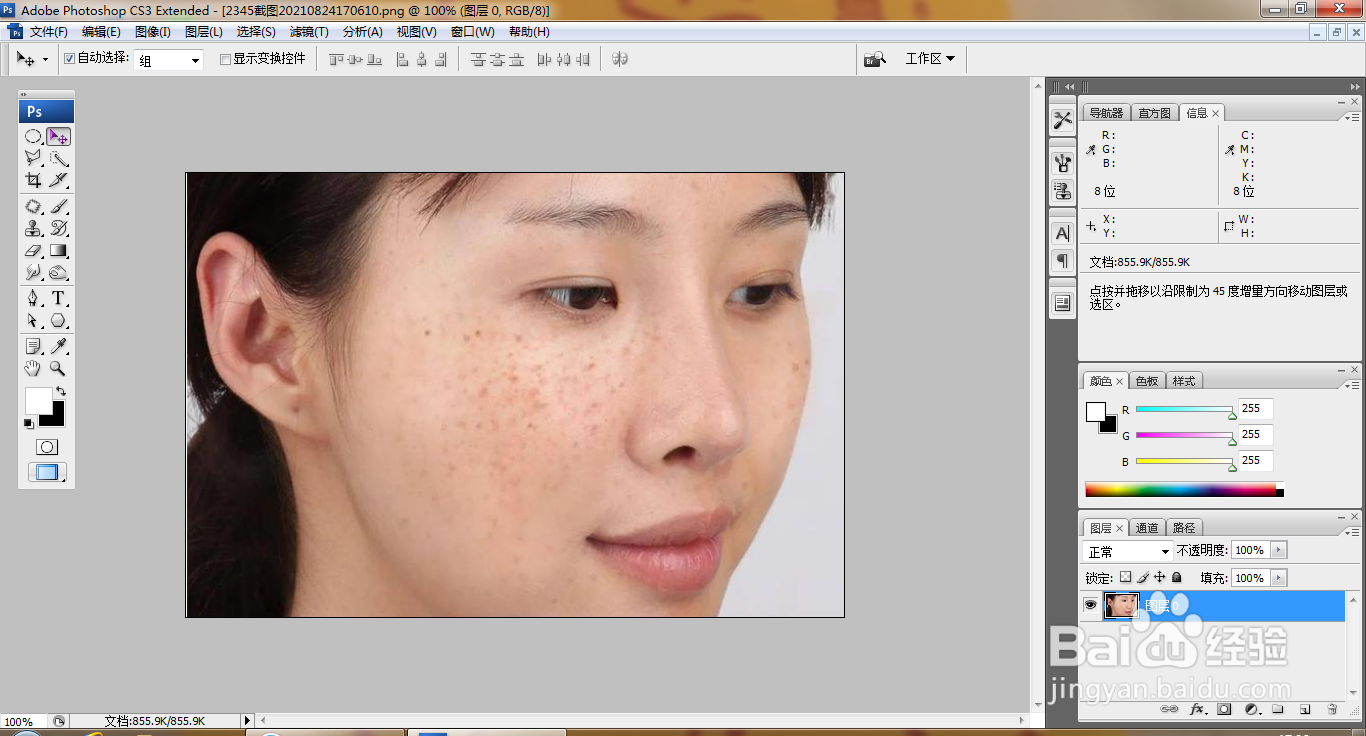Select the Eyedropper tool
1366x736 pixels.
coord(59,346)
